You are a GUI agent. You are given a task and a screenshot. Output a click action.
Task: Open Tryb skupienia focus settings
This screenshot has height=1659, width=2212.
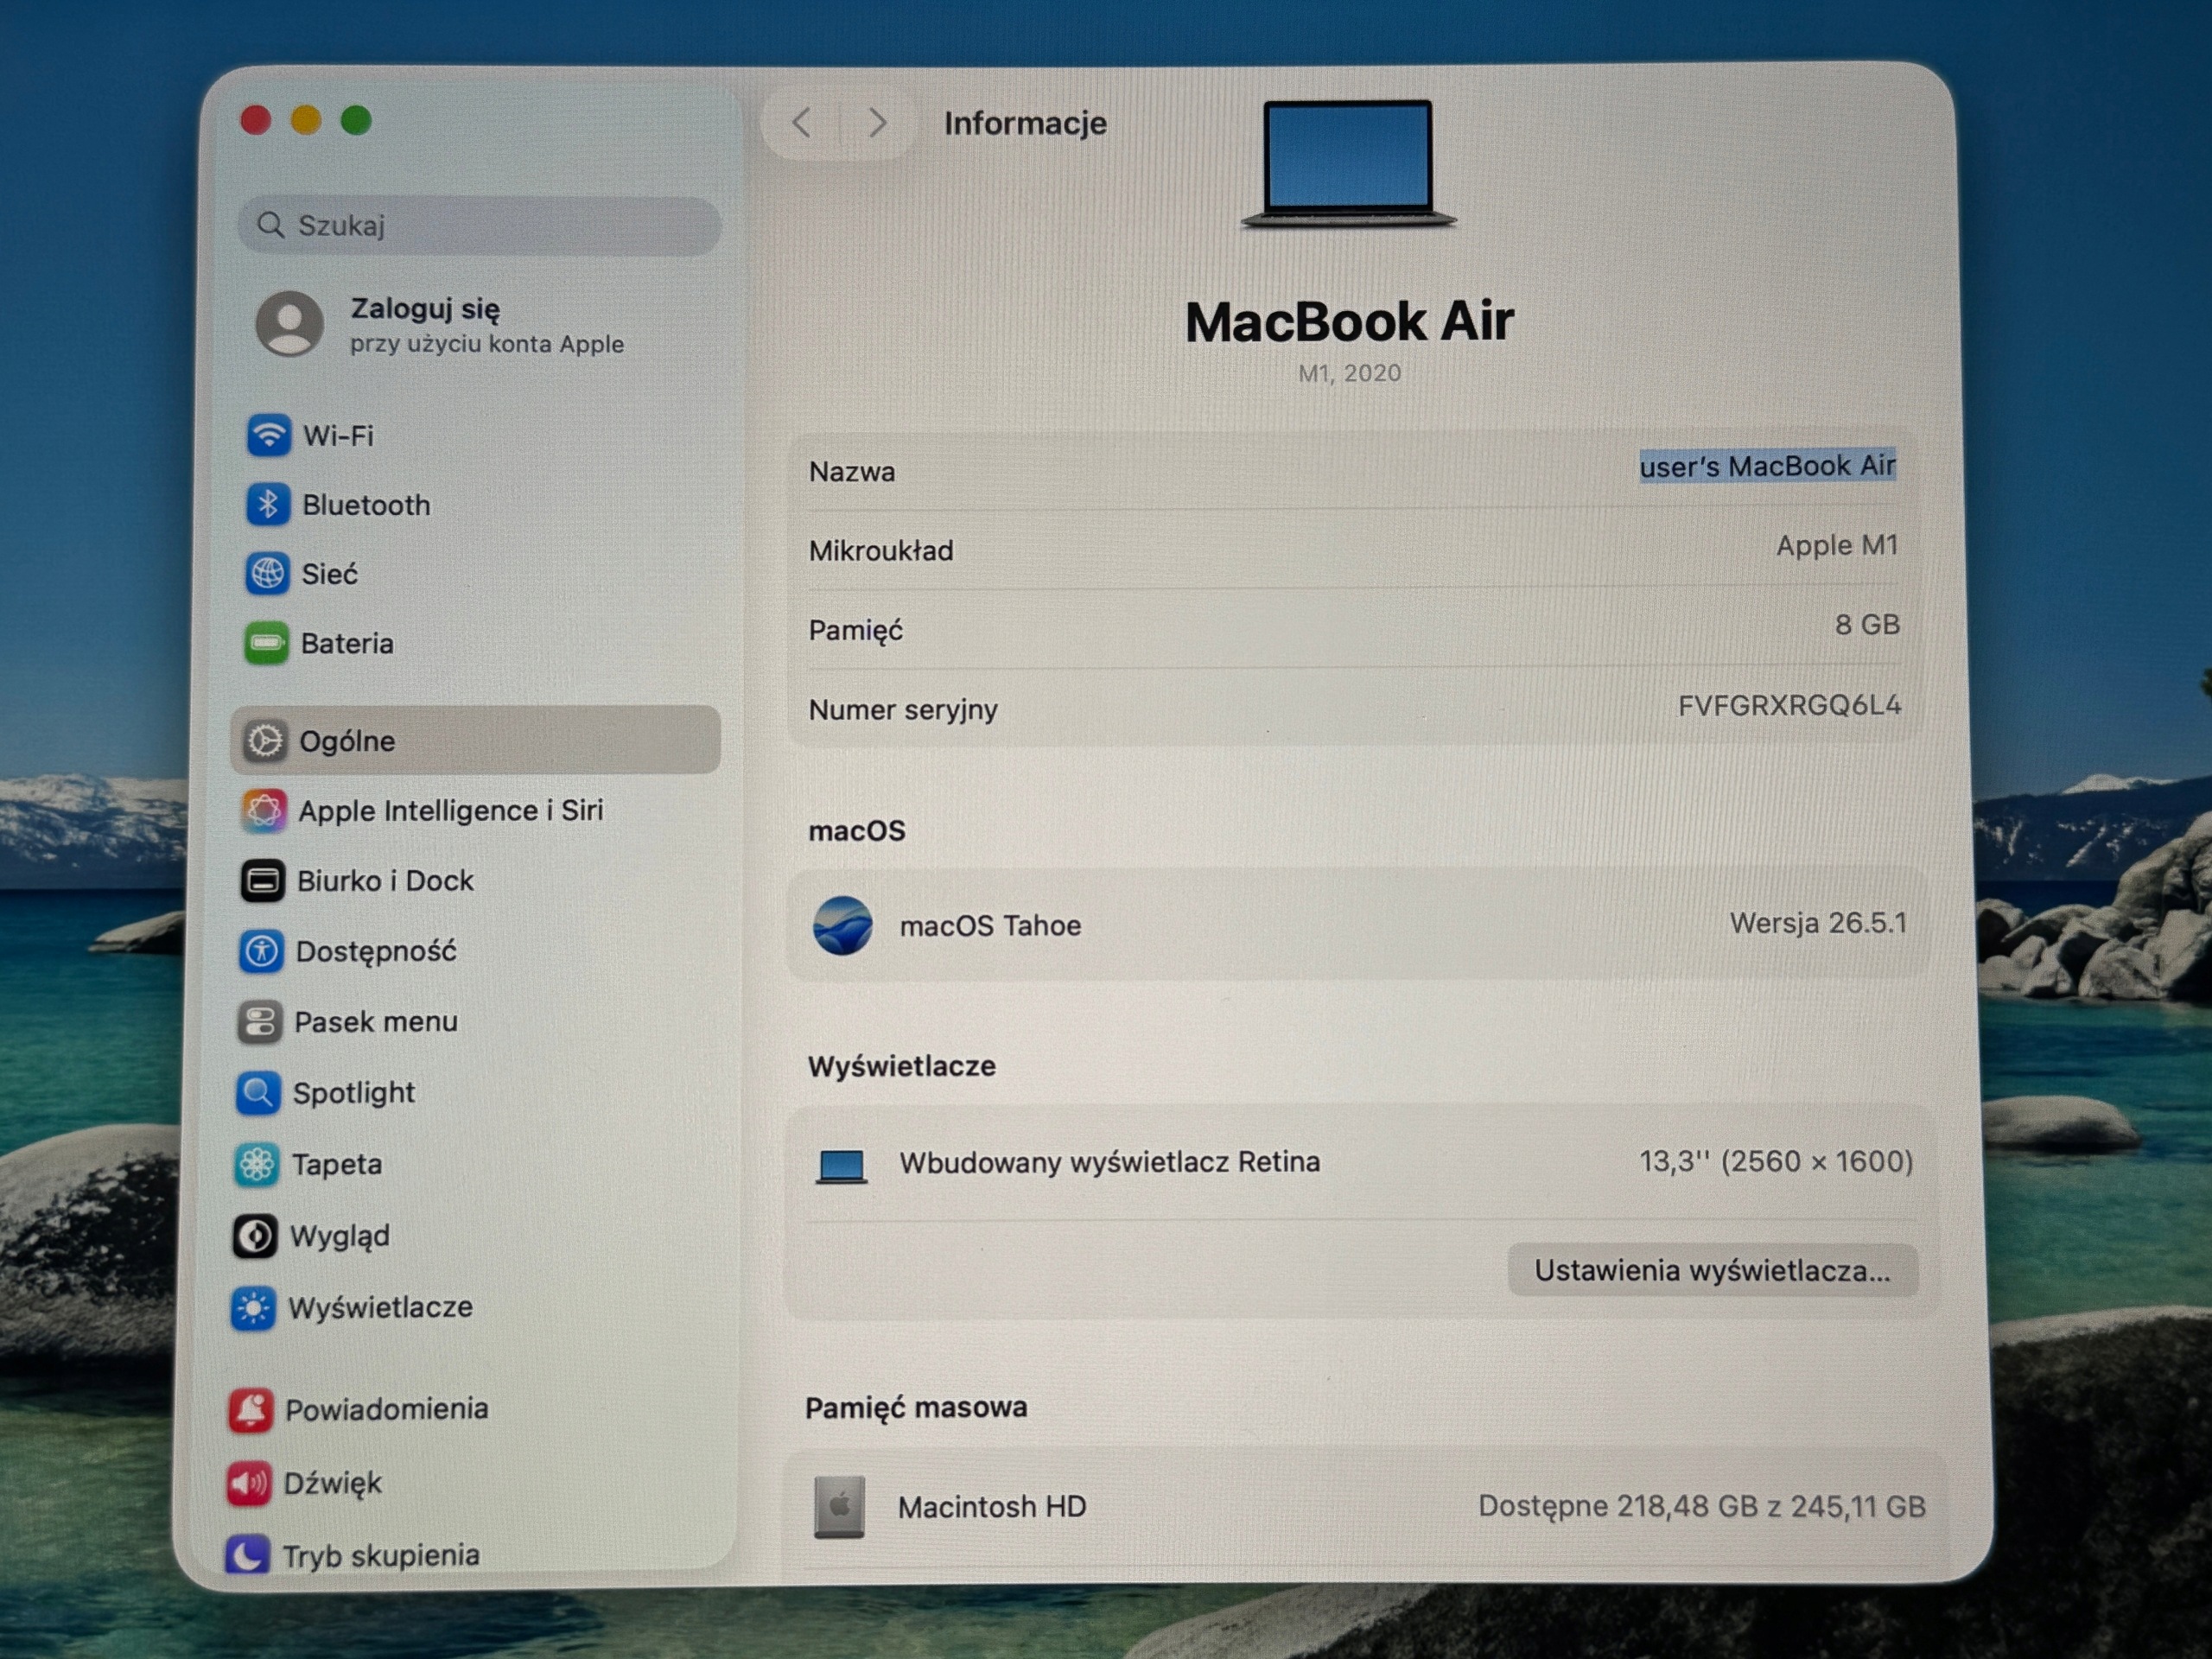click(x=352, y=1555)
